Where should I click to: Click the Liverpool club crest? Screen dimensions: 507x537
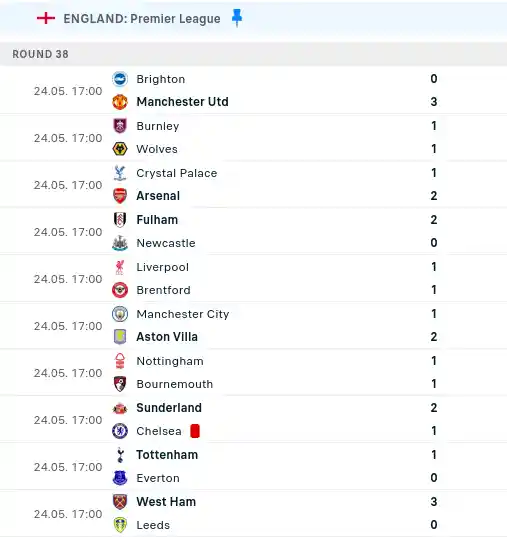(120, 267)
